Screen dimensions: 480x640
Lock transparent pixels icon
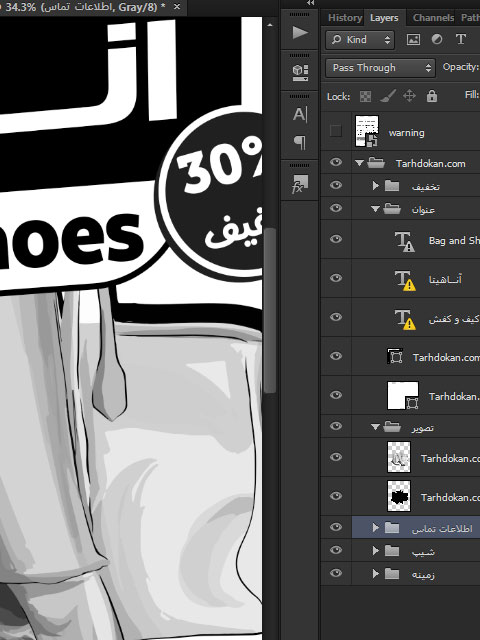(x=365, y=96)
